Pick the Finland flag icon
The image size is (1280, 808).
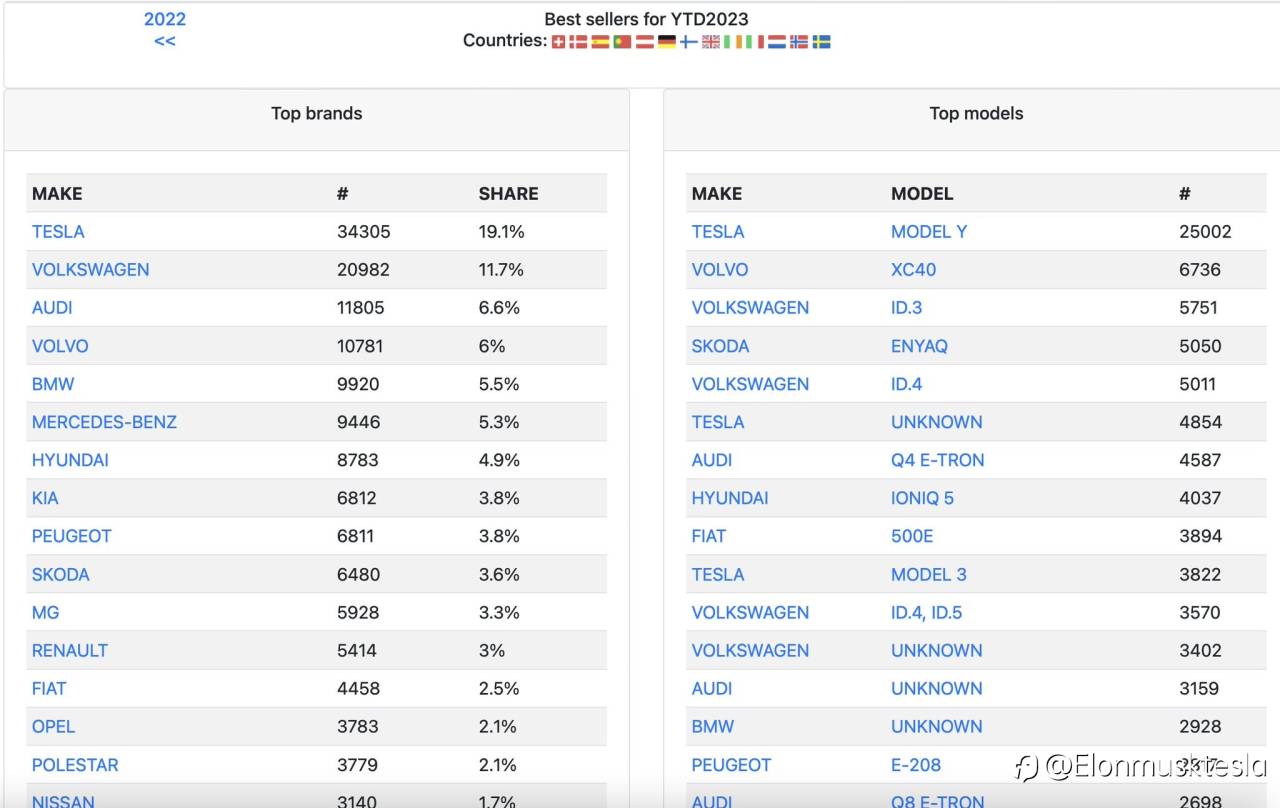tap(689, 42)
